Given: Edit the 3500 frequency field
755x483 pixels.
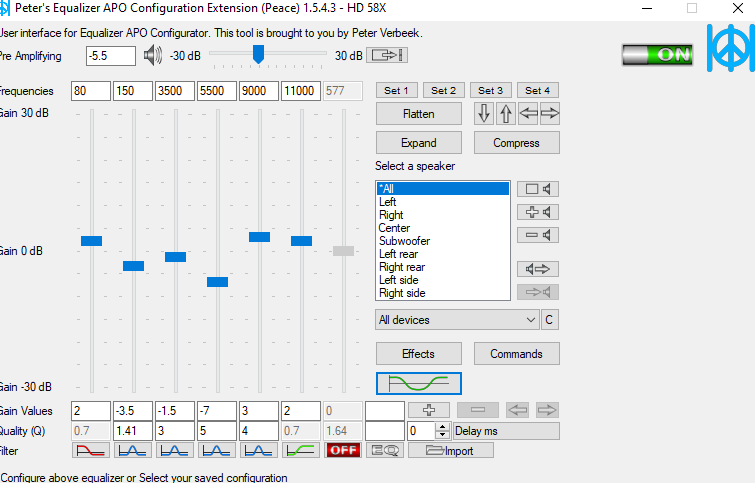Looking at the screenshot, I should pos(175,91).
